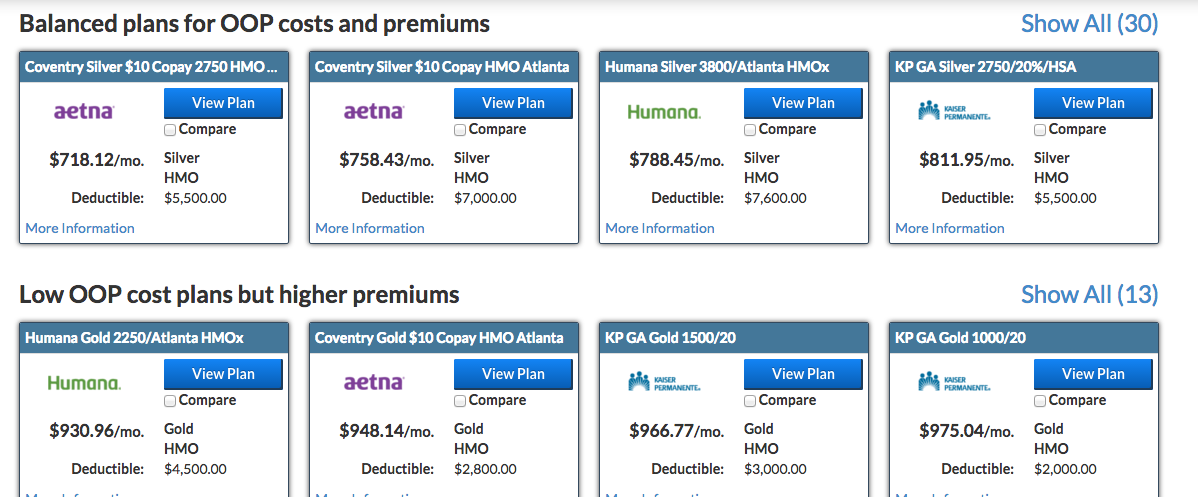Check Compare for Coventry Silver $10 Copay 2750 plan
Viewport: 1198px width, 497px height.
point(170,130)
